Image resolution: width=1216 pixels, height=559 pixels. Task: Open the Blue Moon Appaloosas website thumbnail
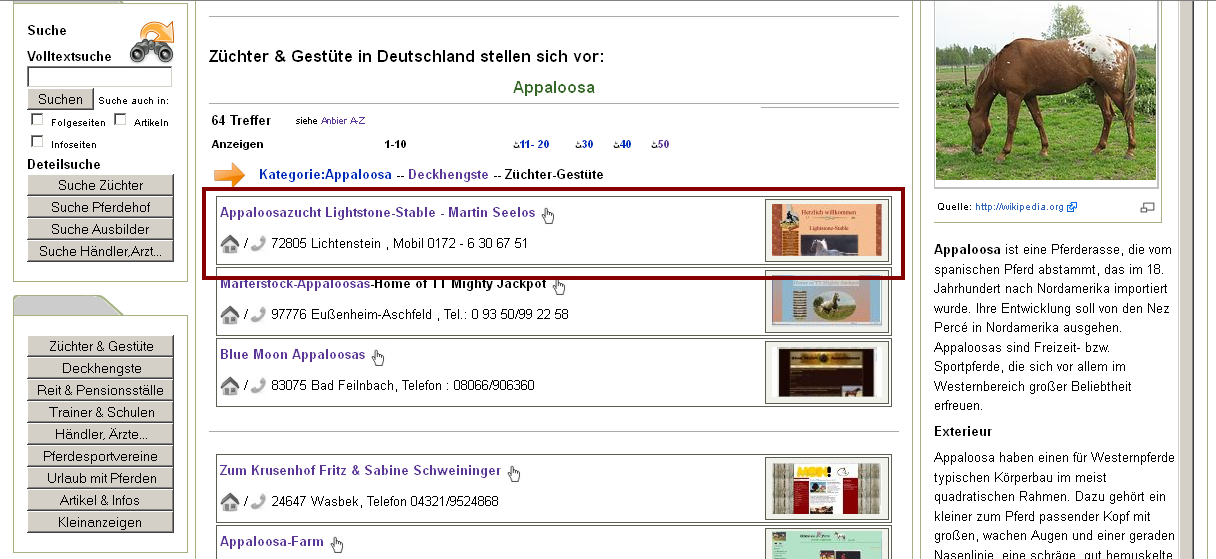(x=826, y=372)
